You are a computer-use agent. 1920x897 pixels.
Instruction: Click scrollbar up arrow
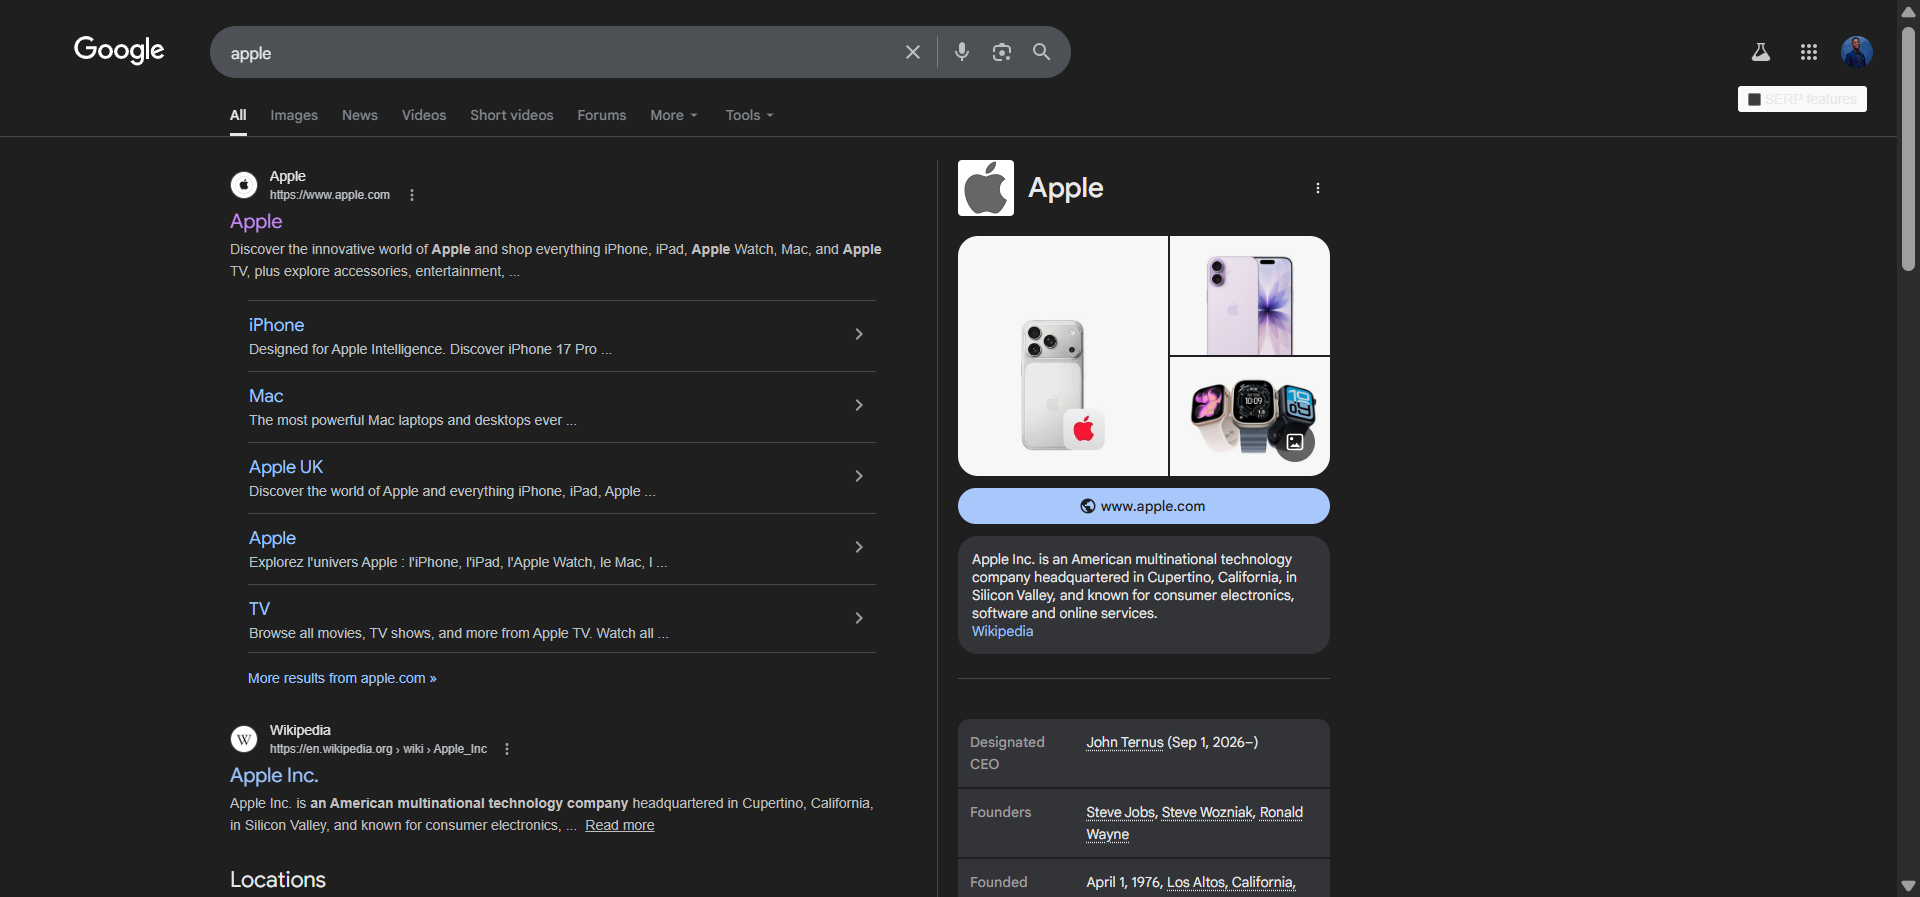[x=1908, y=11]
